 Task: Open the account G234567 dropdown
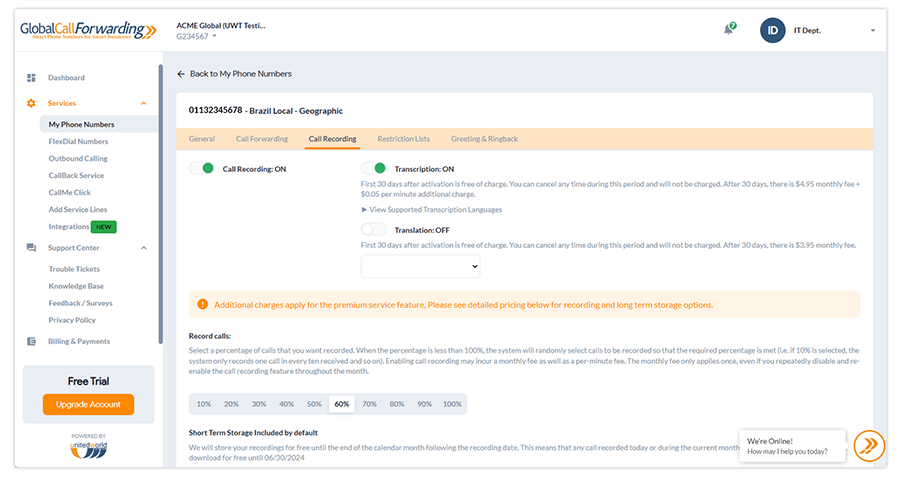coord(196,36)
